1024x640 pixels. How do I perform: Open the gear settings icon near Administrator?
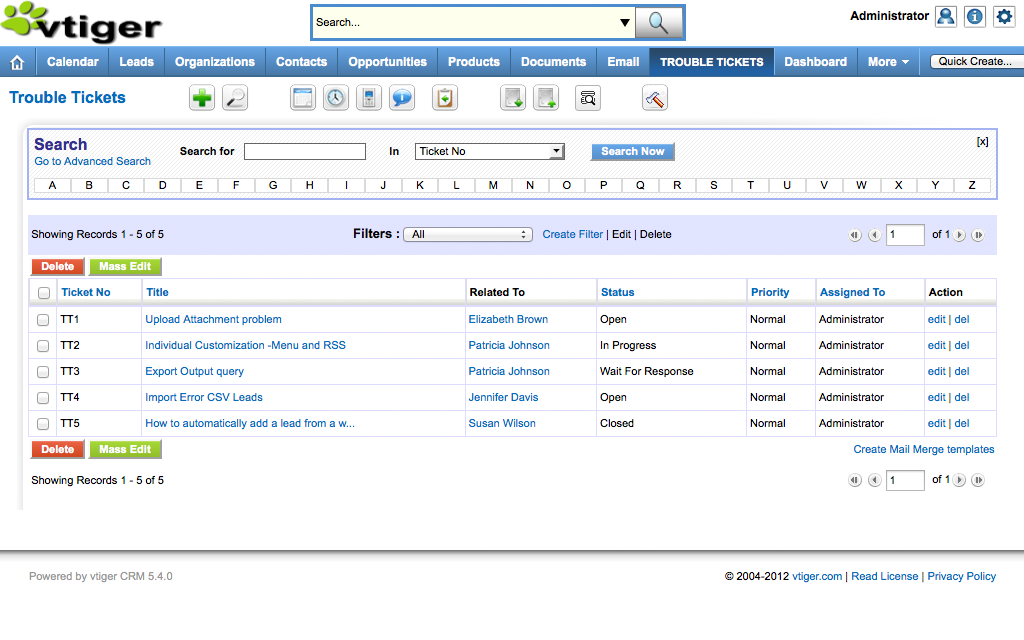tap(1003, 17)
